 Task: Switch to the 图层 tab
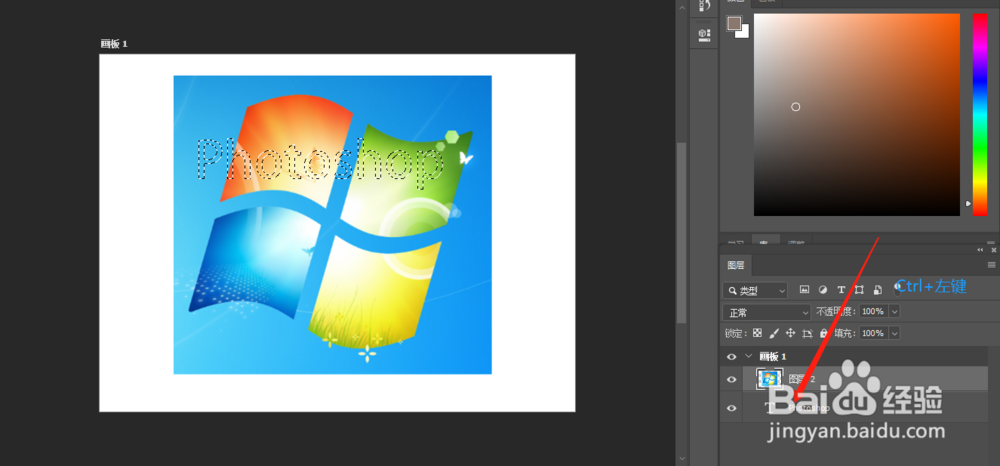[736, 265]
